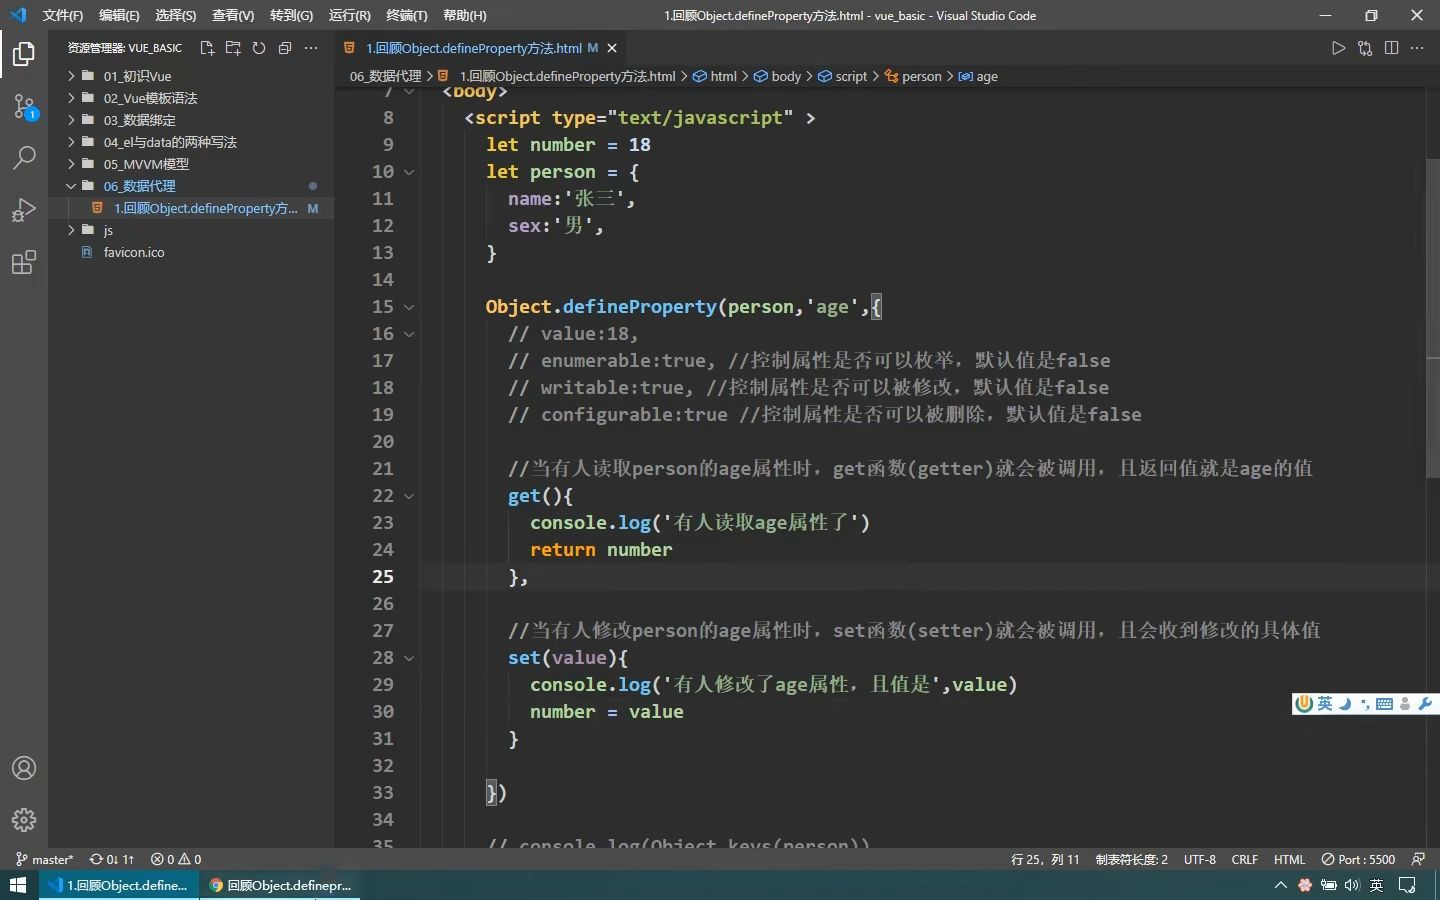Click the master branch indicator
The image size is (1440, 900).
click(x=45, y=859)
